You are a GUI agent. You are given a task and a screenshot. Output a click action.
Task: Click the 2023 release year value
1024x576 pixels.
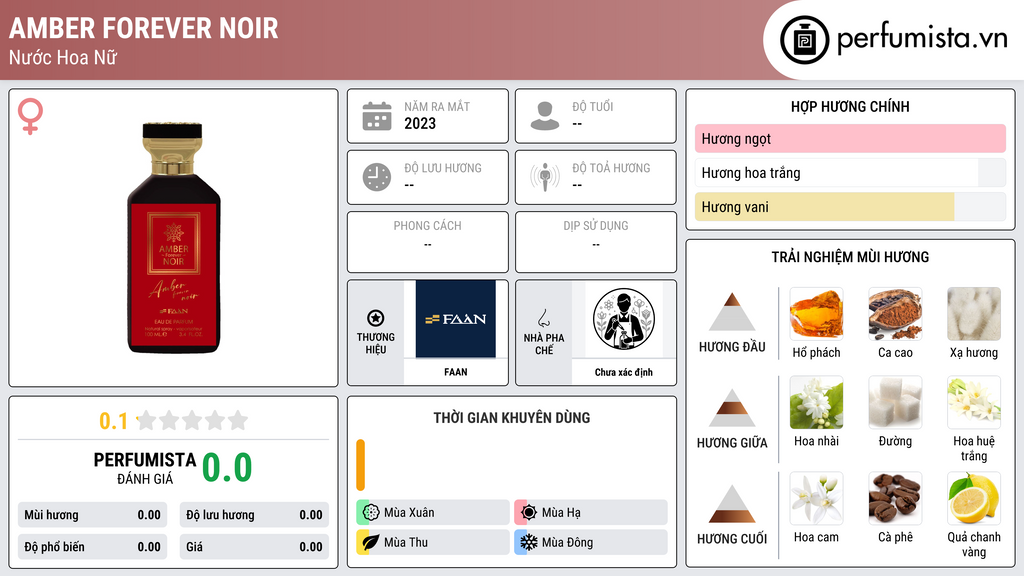pyautogui.click(x=420, y=123)
